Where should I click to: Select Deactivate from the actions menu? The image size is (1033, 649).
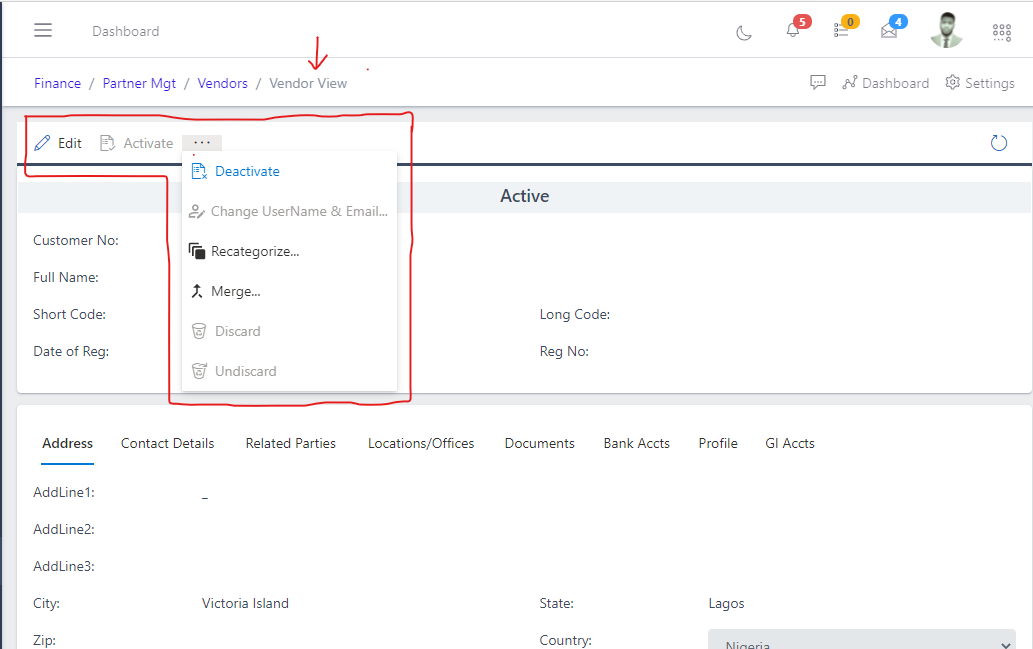pyautogui.click(x=245, y=171)
